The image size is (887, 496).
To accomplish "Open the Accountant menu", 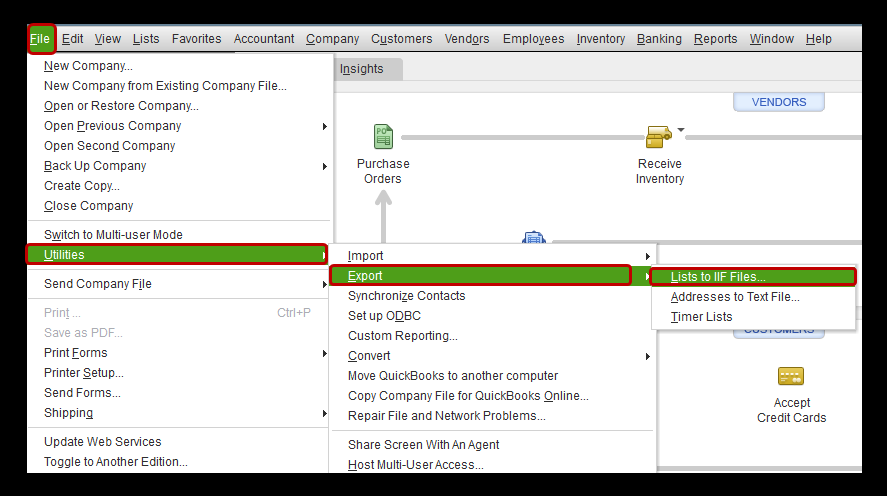I will pyautogui.click(x=264, y=39).
